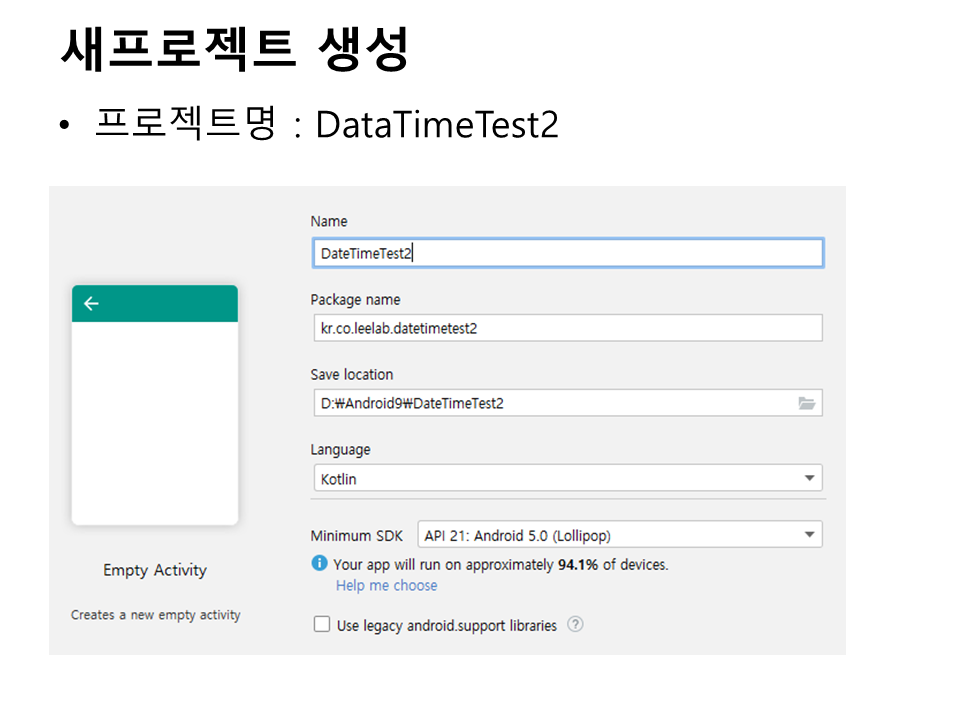
Task: Click the slide title 새프로젝트 생성
Action: (235, 47)
